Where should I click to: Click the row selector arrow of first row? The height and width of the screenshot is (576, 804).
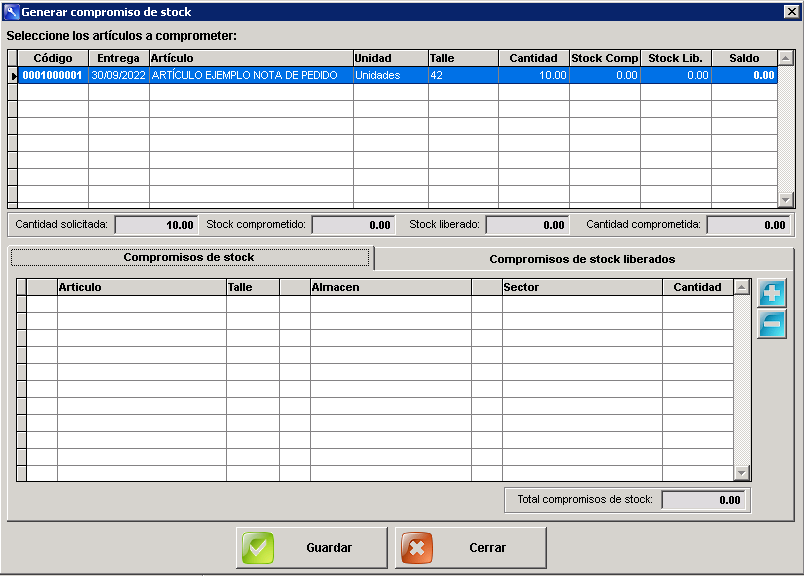(13, 75)
